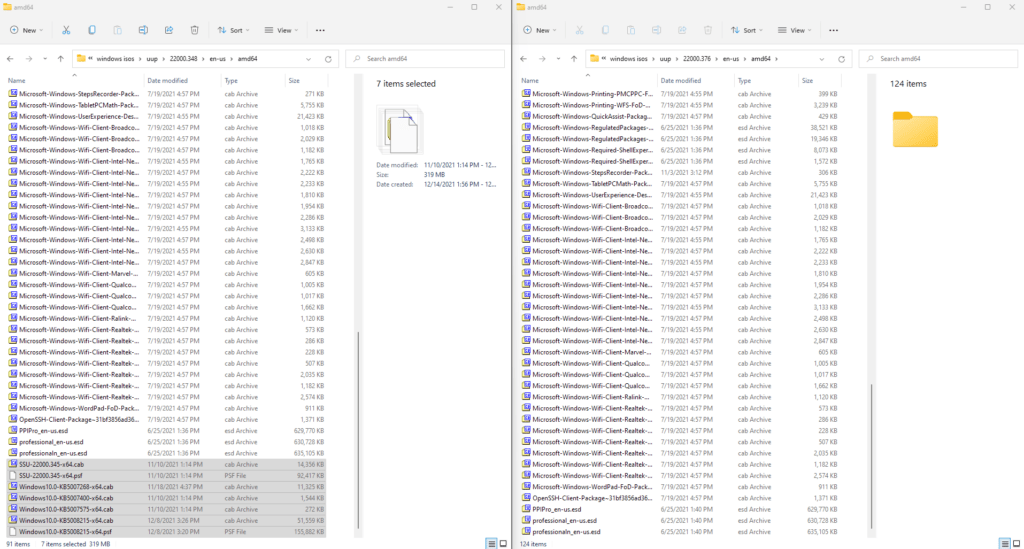The height and width of the screenshot is (549, 1024).
Task: Click left window vertical scrollbar
Action: coord(358,431)
